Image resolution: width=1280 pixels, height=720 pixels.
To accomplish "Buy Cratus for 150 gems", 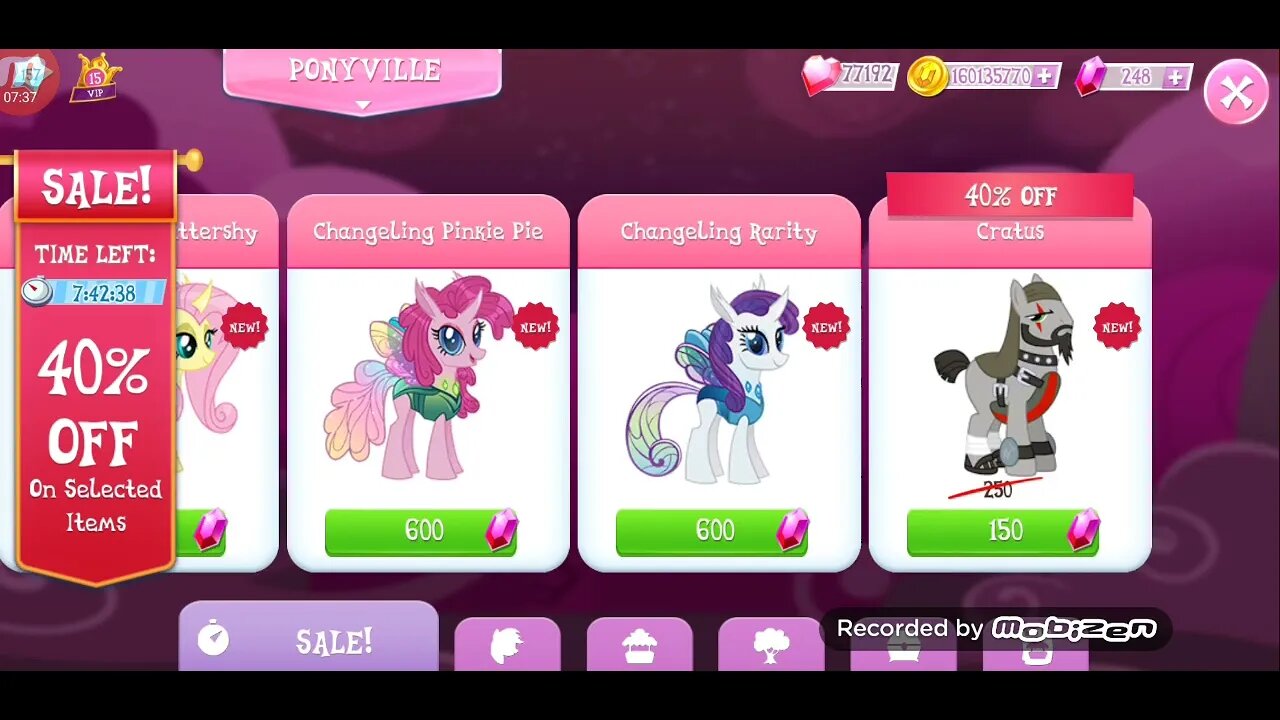I will [1003, 531].
